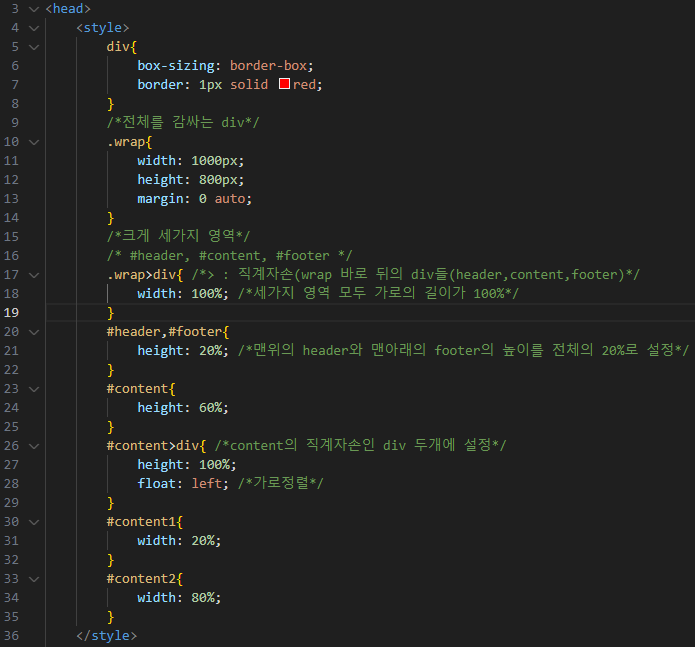Click the '#content>div' selector

pos(153,445)
